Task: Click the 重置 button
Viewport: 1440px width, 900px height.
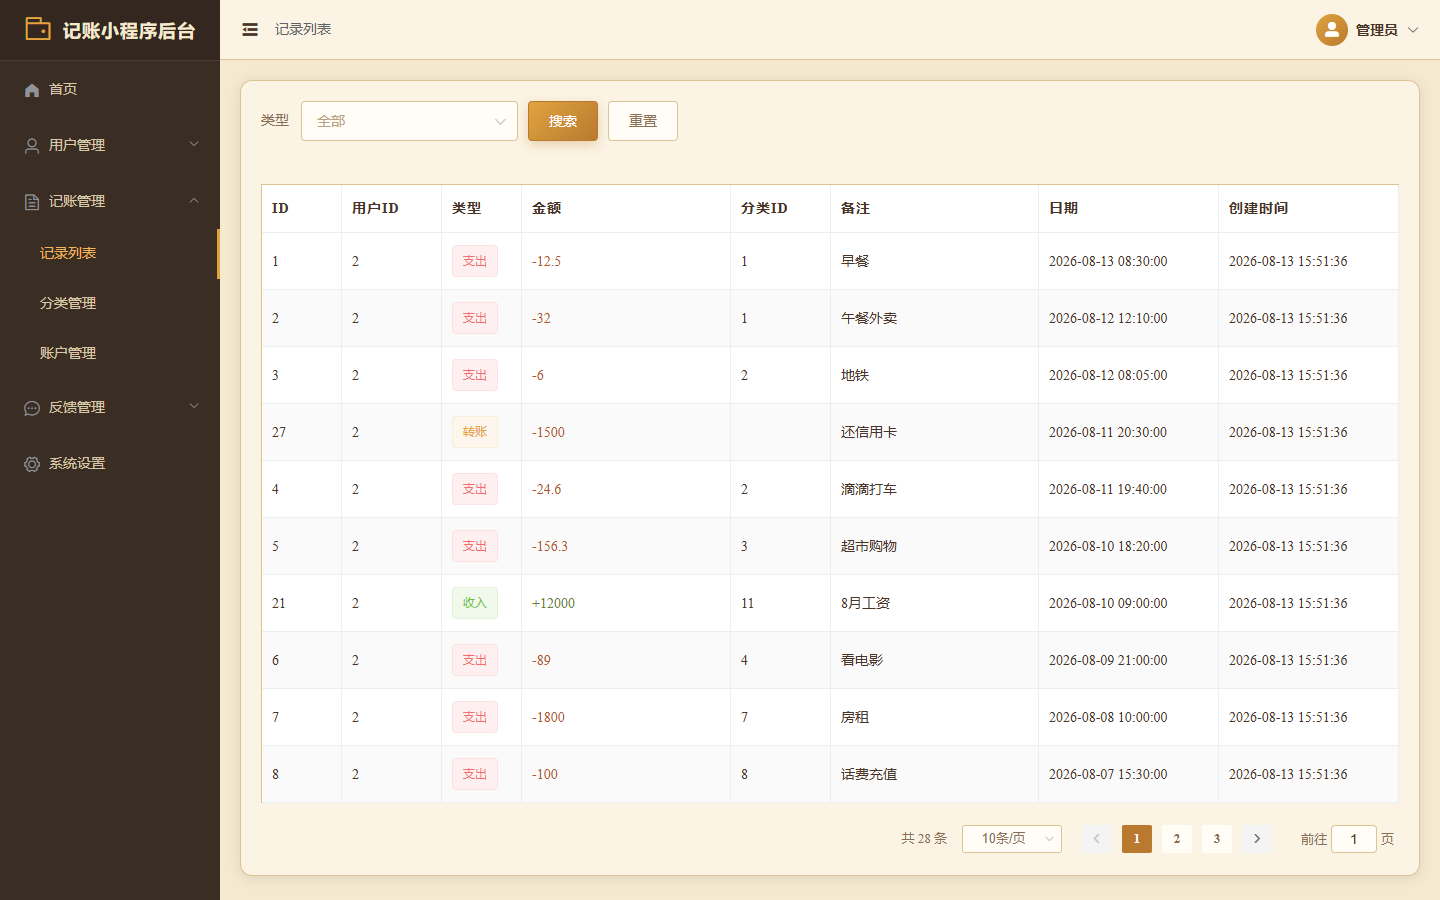Action: pos(643,121)
